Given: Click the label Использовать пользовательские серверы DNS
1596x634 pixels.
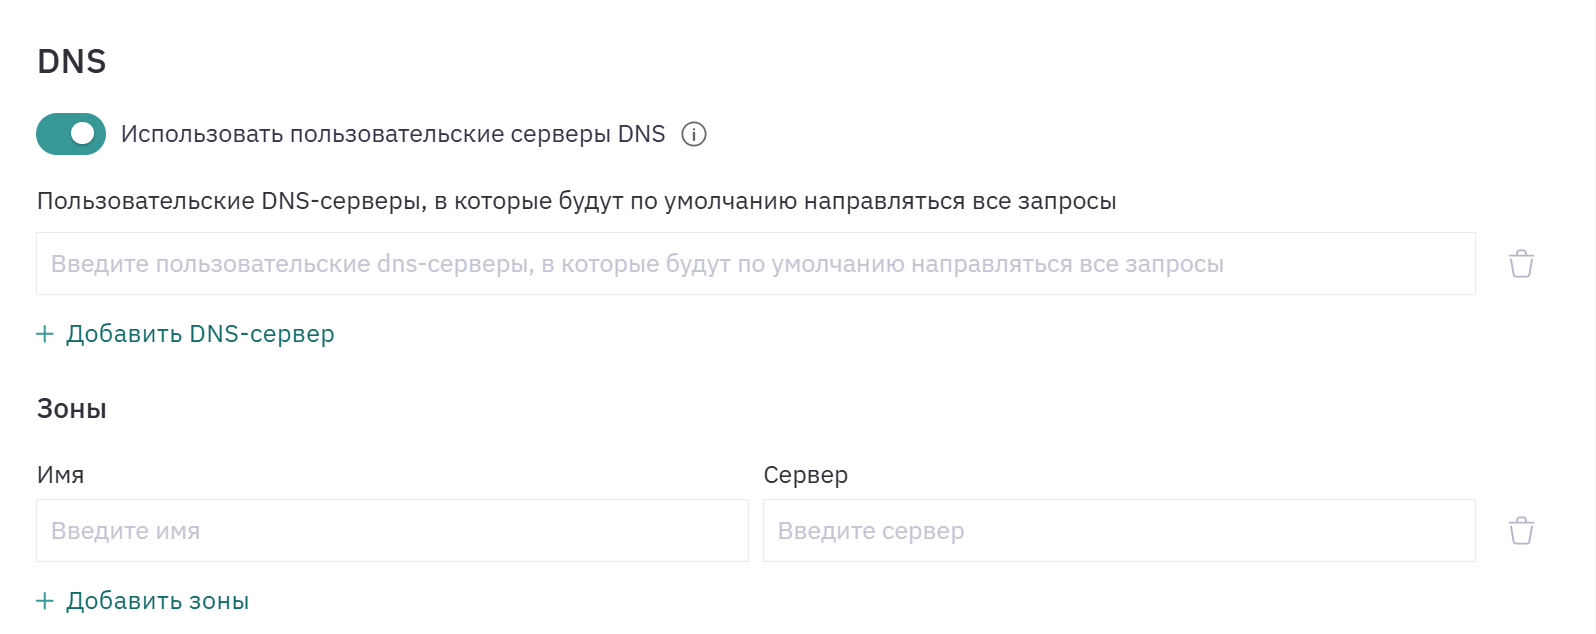Looking at the screenshot, I should click(x=393, y=134).
